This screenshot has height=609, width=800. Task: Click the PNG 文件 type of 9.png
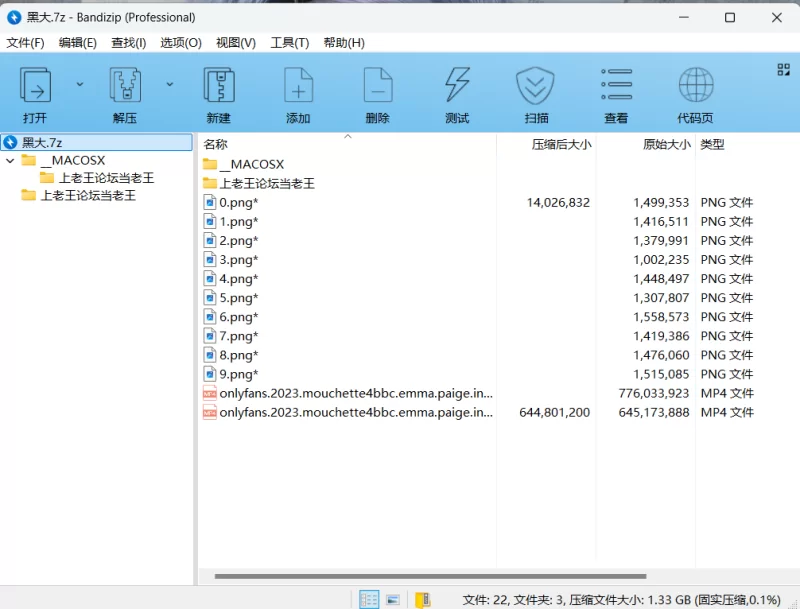tap(727, 374)
